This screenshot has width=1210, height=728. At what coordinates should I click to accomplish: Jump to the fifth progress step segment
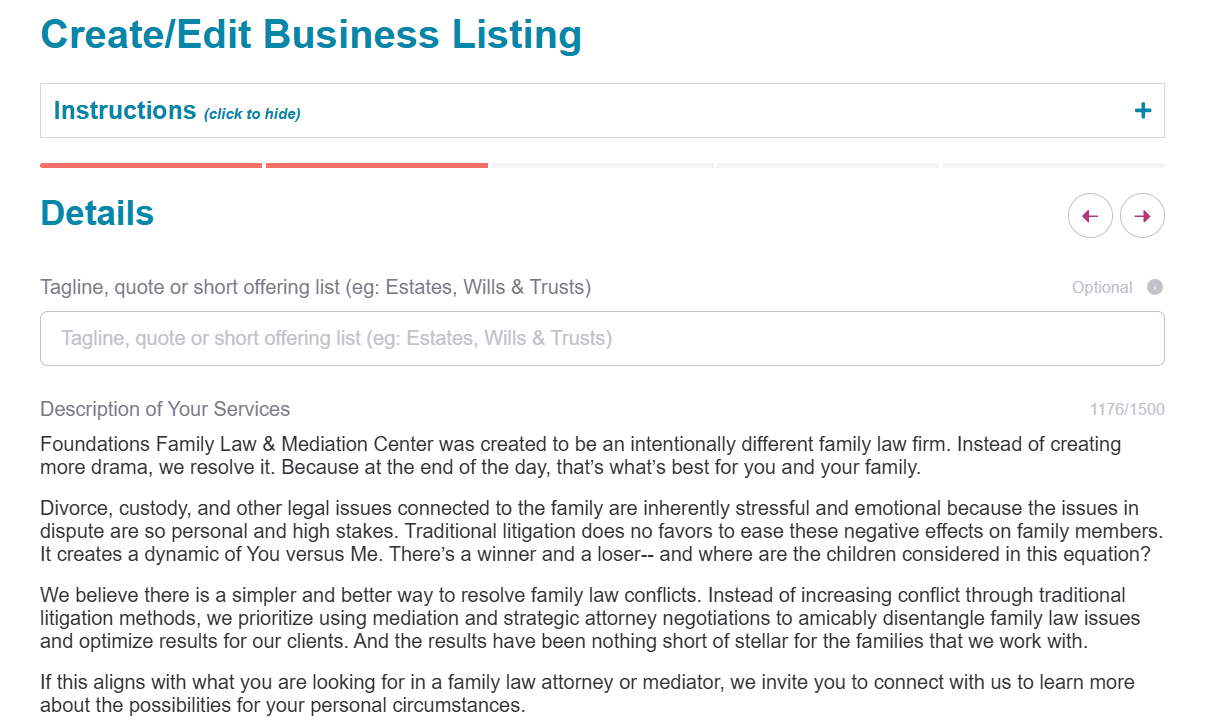(1053, 165)
